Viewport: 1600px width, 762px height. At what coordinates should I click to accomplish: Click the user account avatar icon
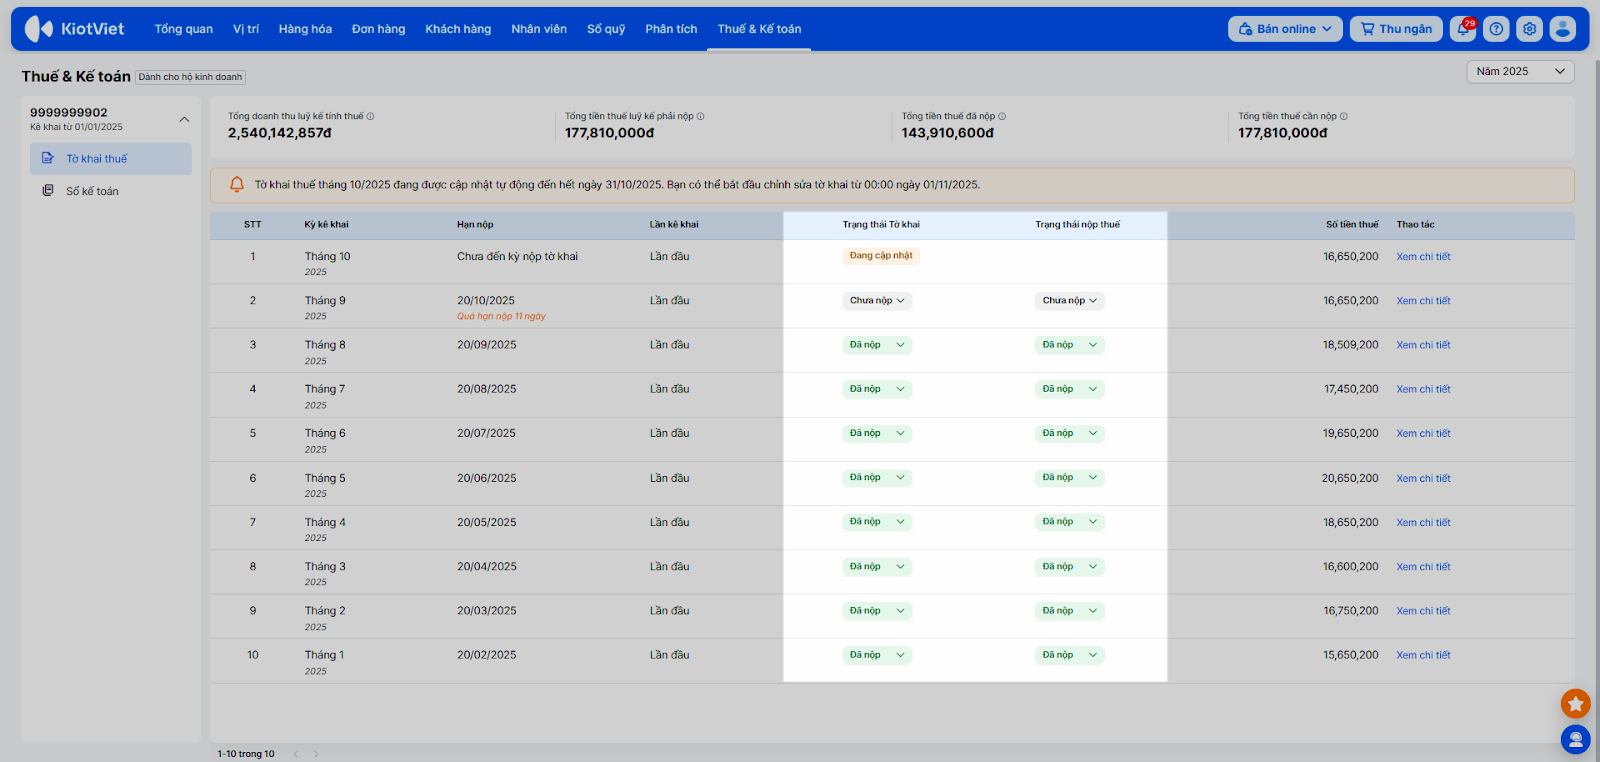[1562, 29]
